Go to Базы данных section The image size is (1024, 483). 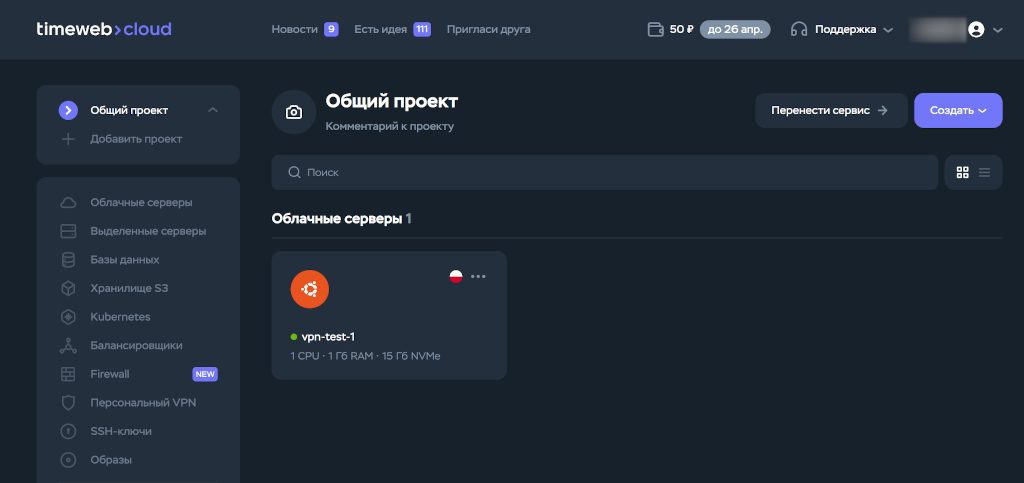click(x=124, y=260)
